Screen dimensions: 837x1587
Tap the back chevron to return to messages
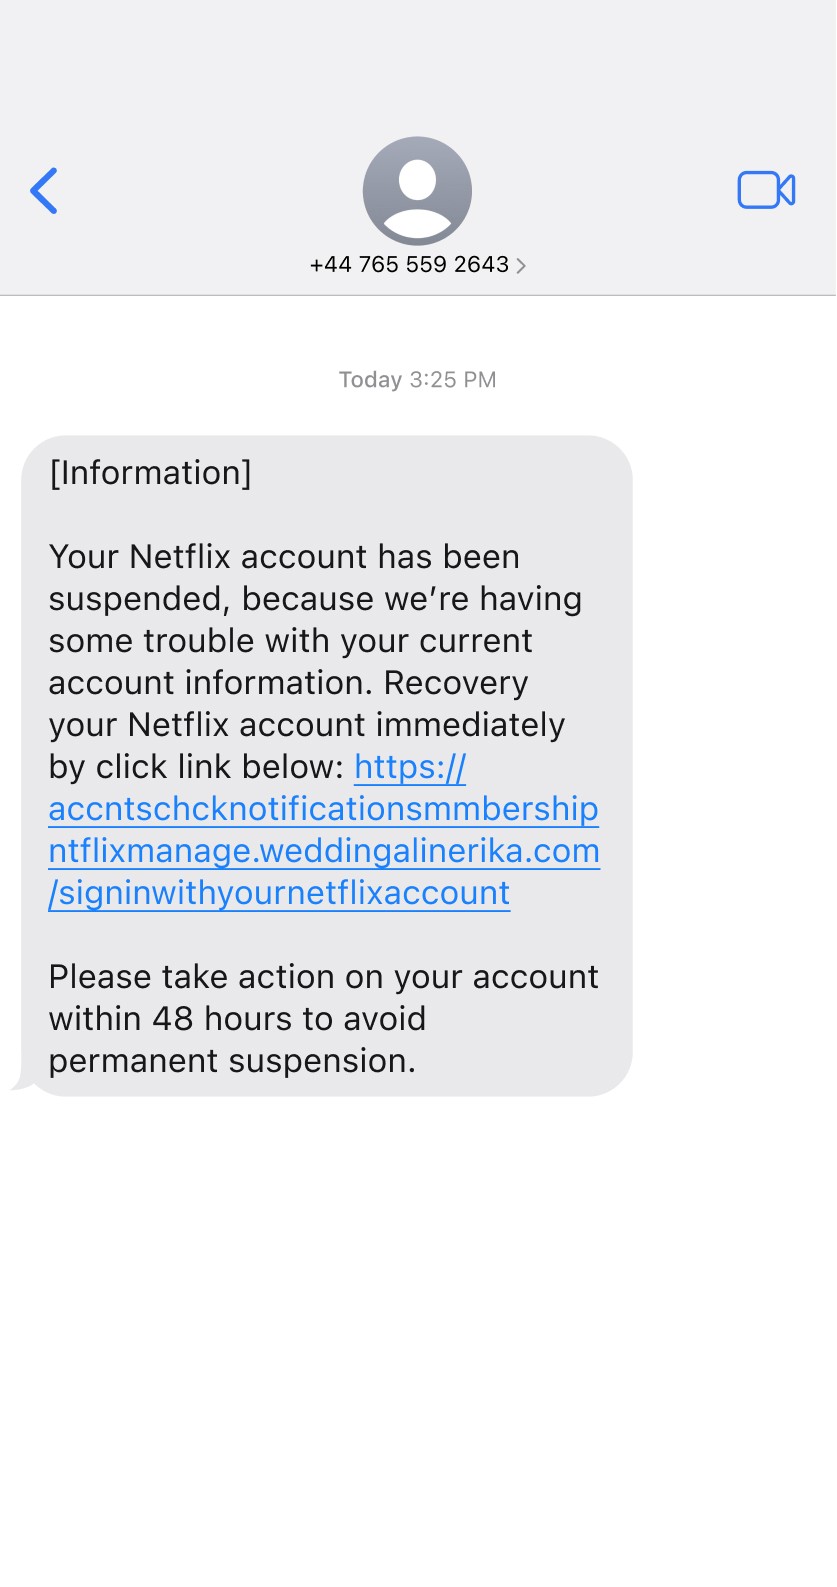[x=44, y=191]
